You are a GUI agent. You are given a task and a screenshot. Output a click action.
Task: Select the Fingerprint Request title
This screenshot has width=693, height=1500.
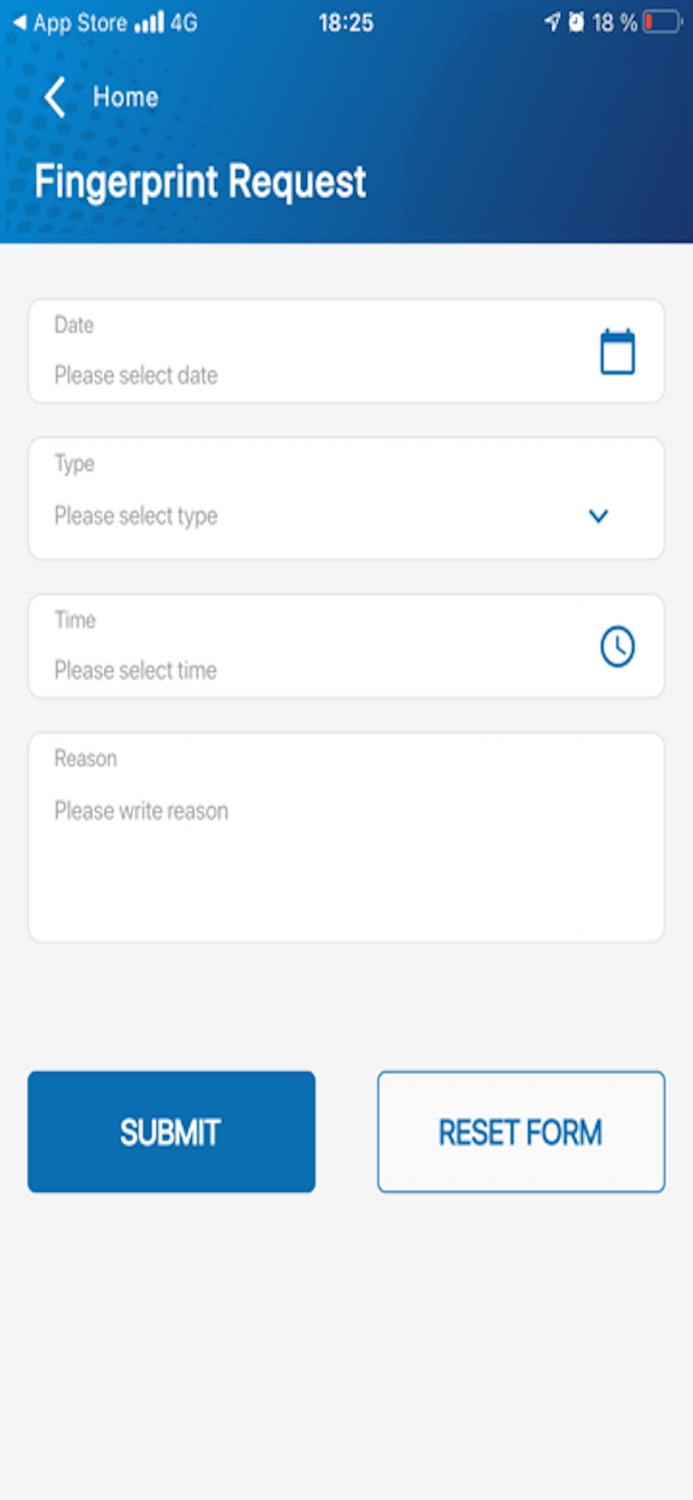click(x=199, y=180)
